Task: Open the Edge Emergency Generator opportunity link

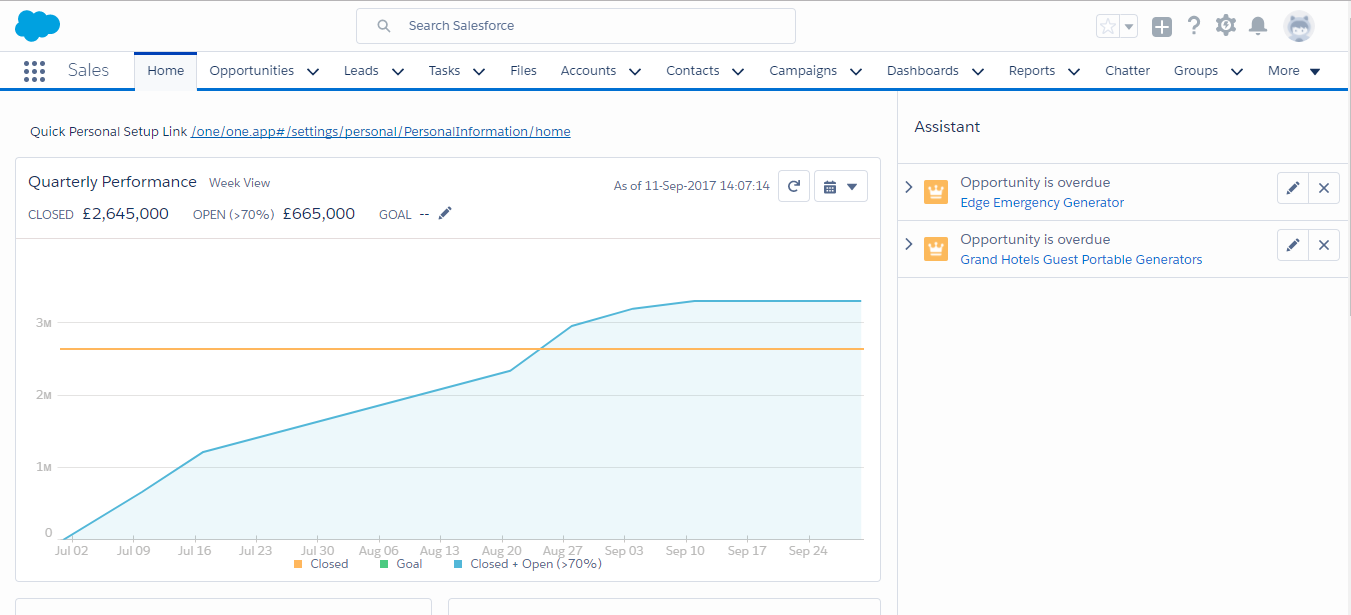Action: [x=1042, y=203]
